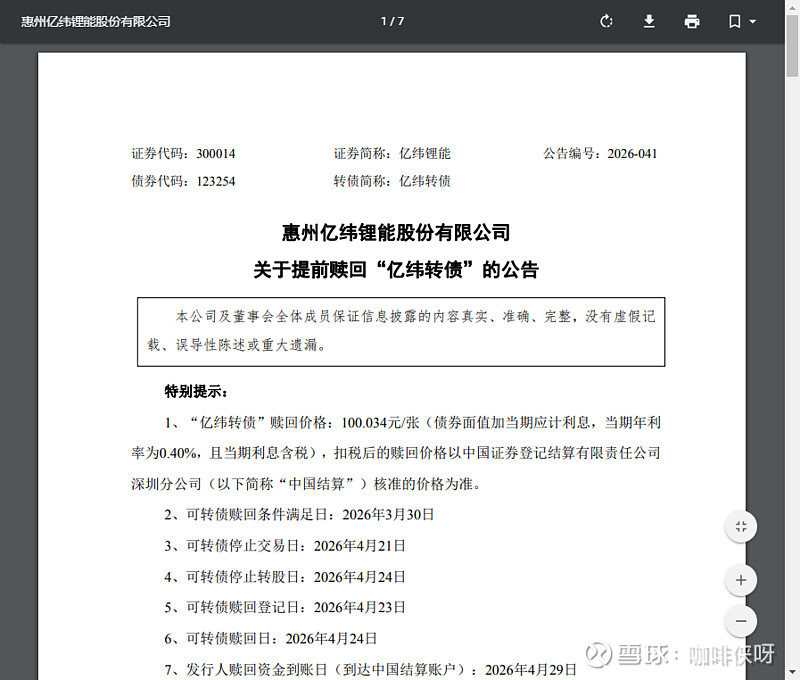Print the PDF document
800x680 pixels.
[x=692, y=21]
